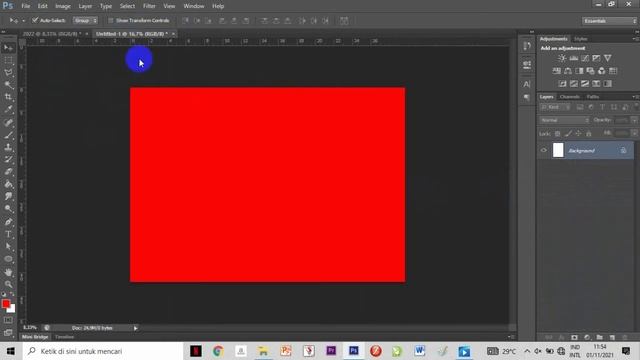Viewport: 640px width, 360px height.
Task: Open Word from the taskbar
Action: (419, 351)
